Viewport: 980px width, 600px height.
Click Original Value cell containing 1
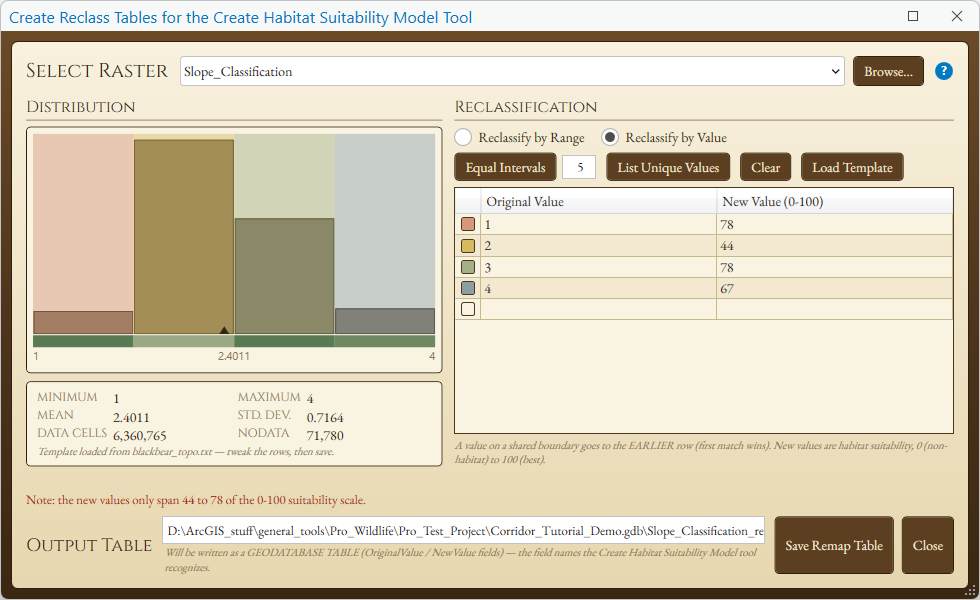[598, 224]
